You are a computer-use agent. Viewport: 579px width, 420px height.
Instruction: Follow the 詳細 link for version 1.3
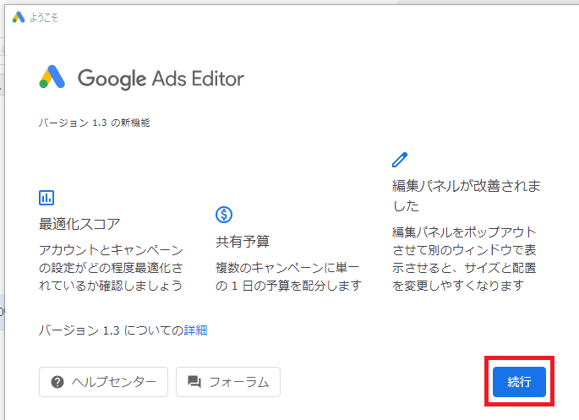196,330
